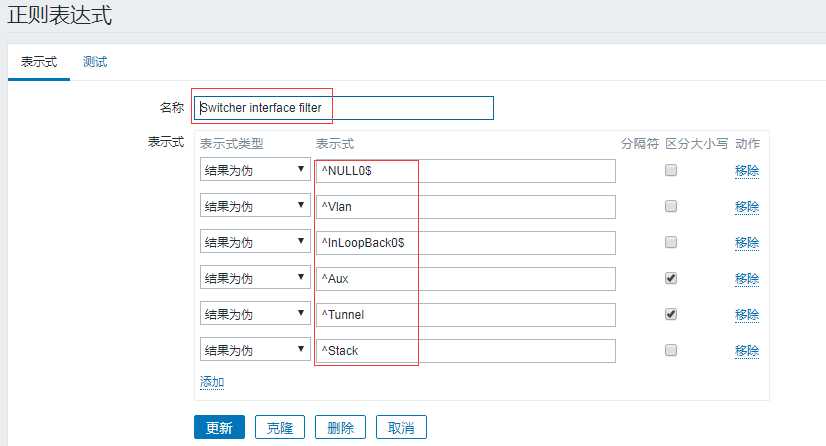Click the 删除 delete button
Viewport: 826px width, 446px height.
(x=340, y=427)
